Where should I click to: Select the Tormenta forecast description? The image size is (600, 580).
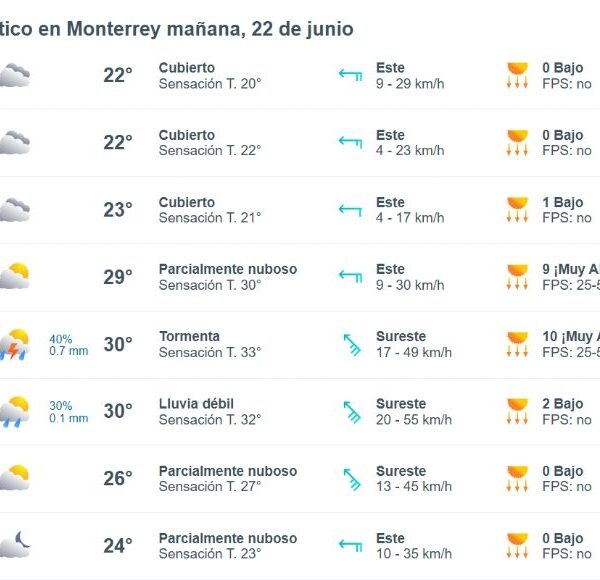189,336
